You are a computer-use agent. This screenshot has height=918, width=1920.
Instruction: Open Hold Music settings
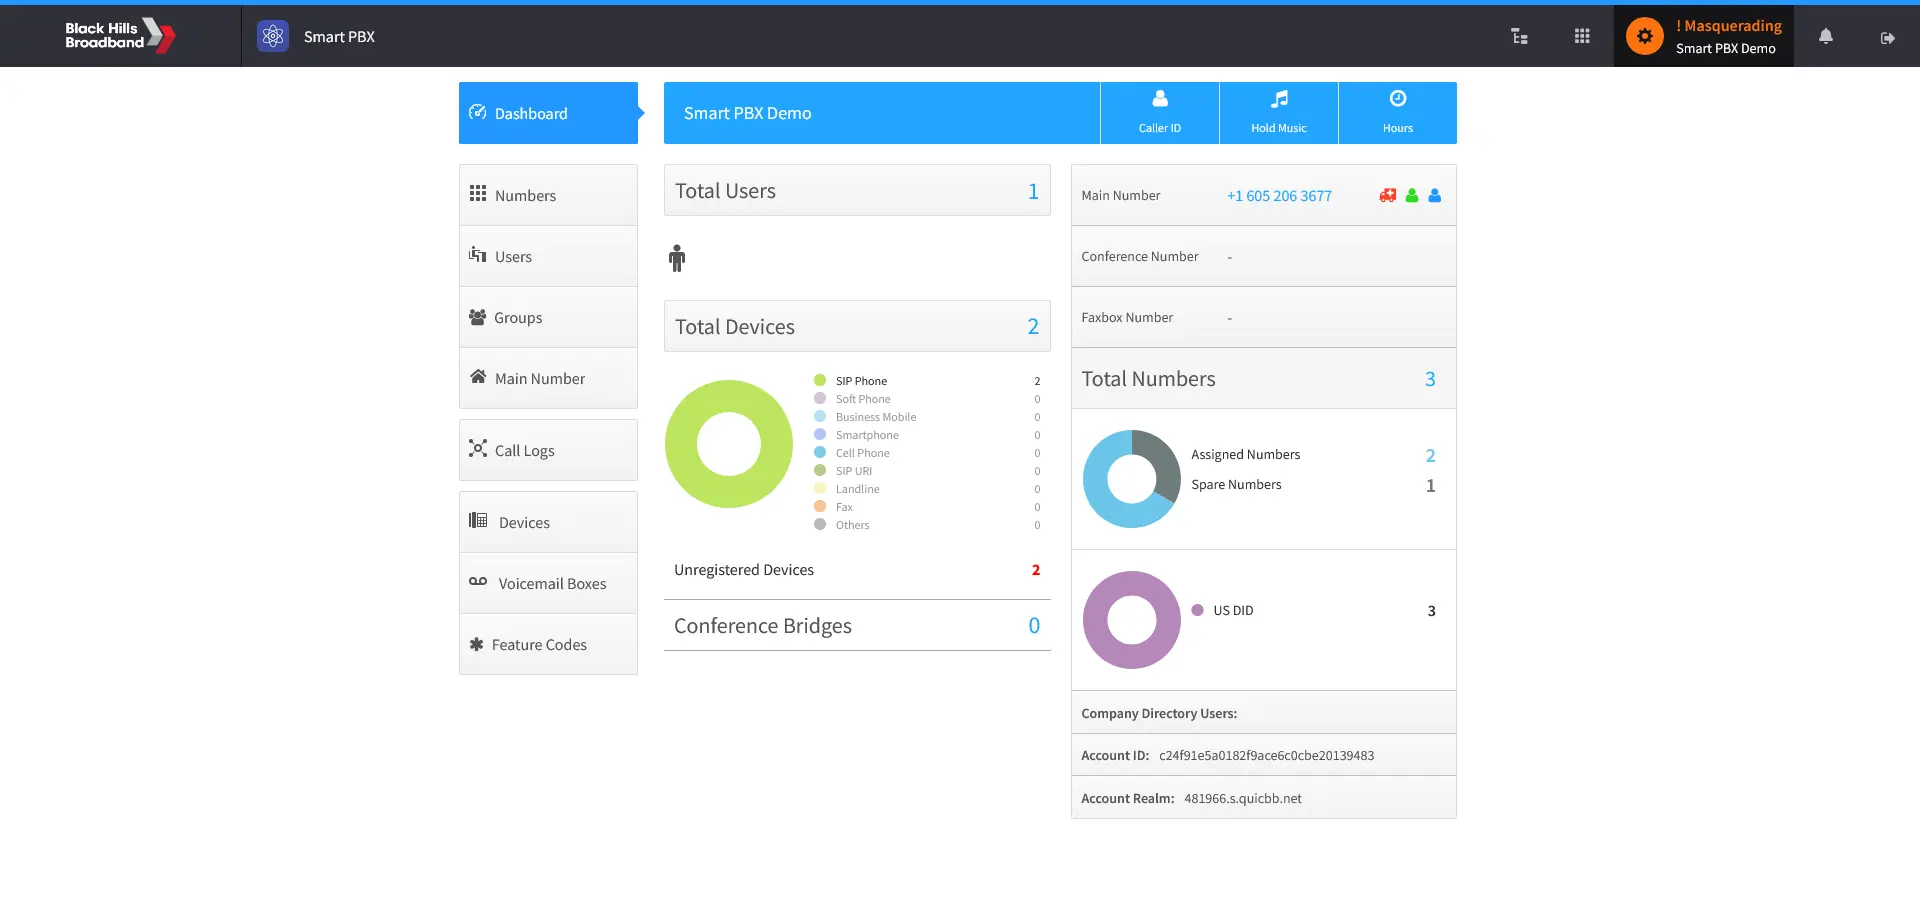(1278, 112)
